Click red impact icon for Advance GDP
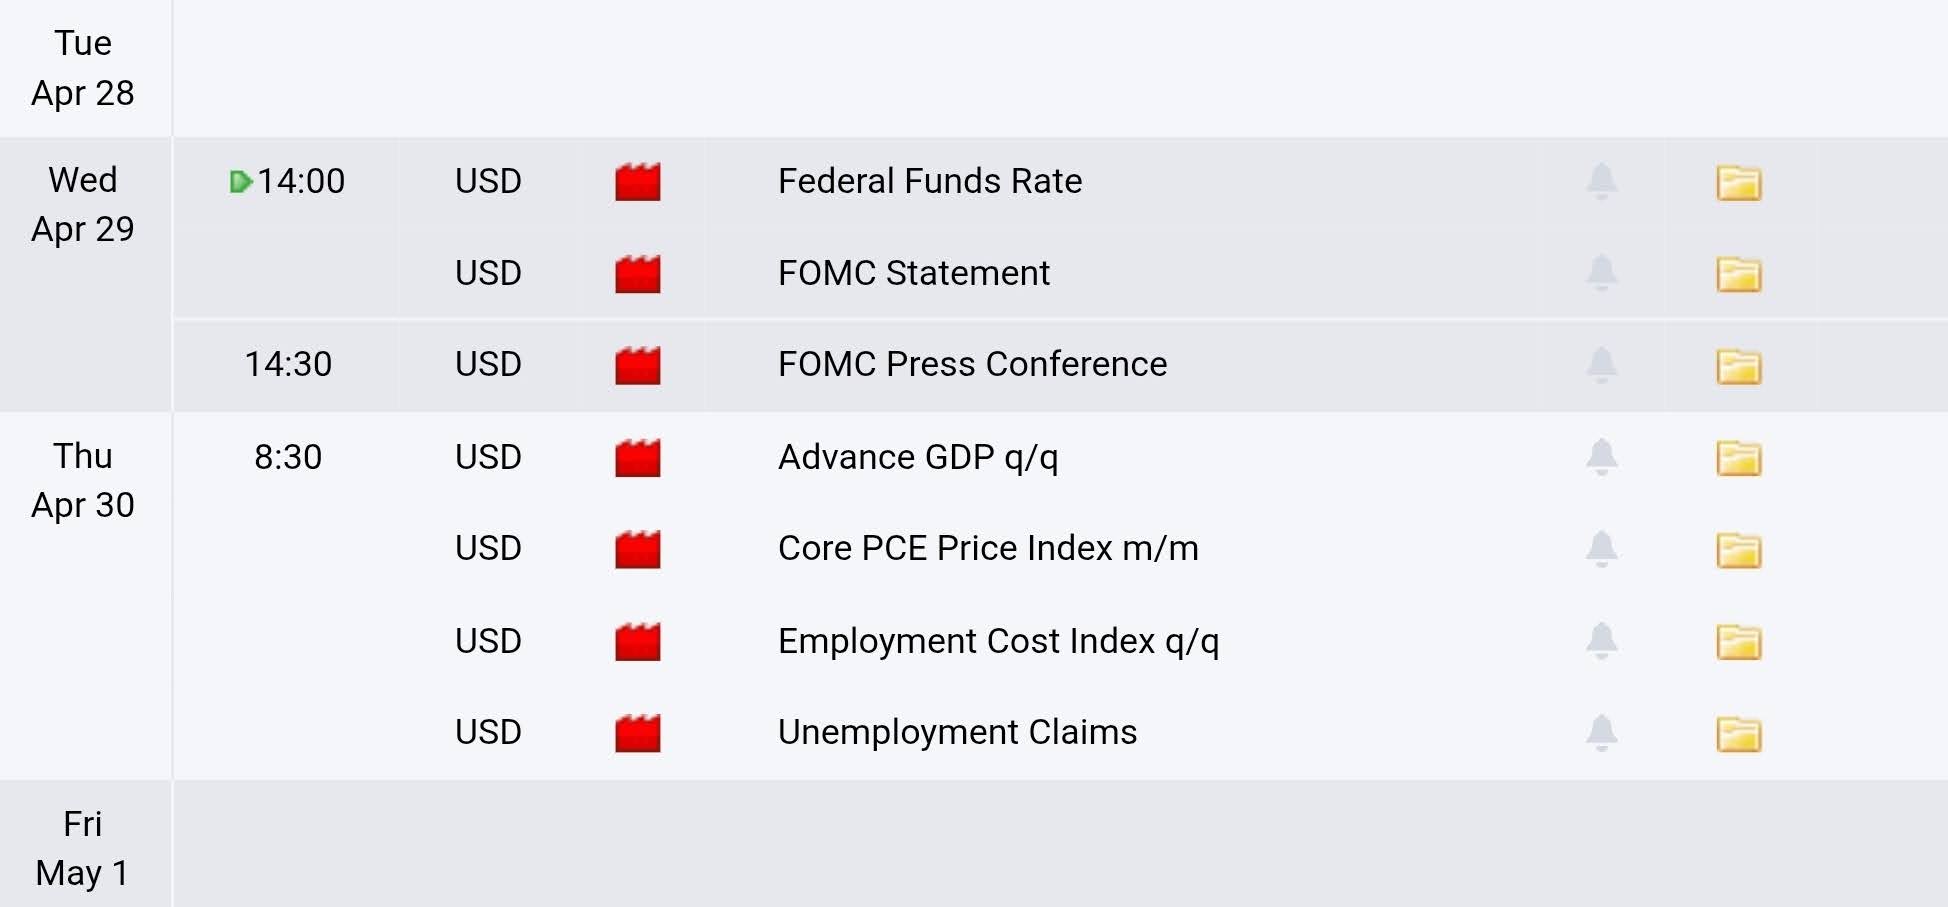 (x=637, y=458)
